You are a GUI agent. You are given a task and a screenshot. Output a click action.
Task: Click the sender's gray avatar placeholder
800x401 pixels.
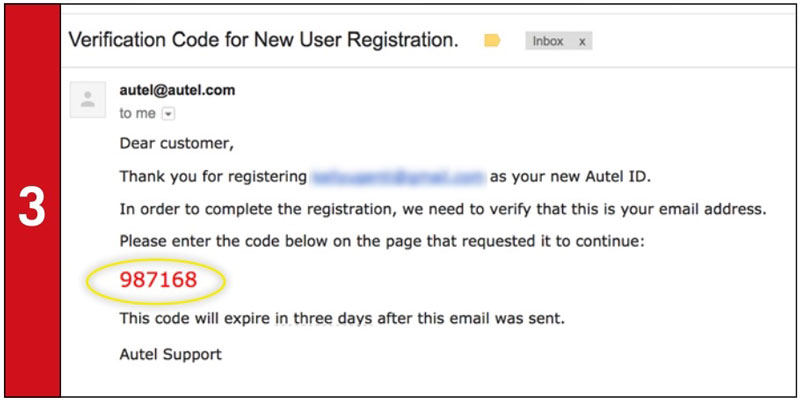pos(88,99)
